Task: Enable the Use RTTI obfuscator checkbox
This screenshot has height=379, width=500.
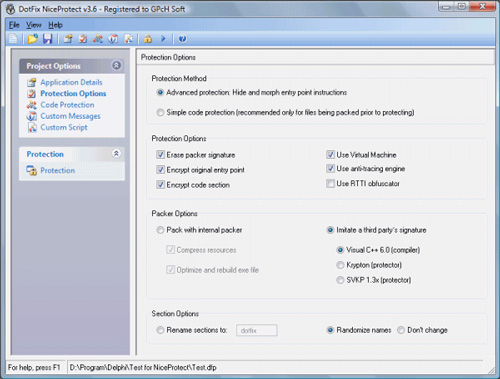Action: 330,183
